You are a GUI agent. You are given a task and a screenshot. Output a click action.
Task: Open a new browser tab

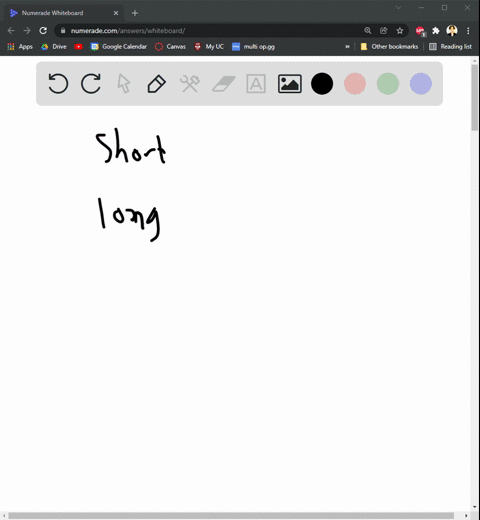(135, 13)
